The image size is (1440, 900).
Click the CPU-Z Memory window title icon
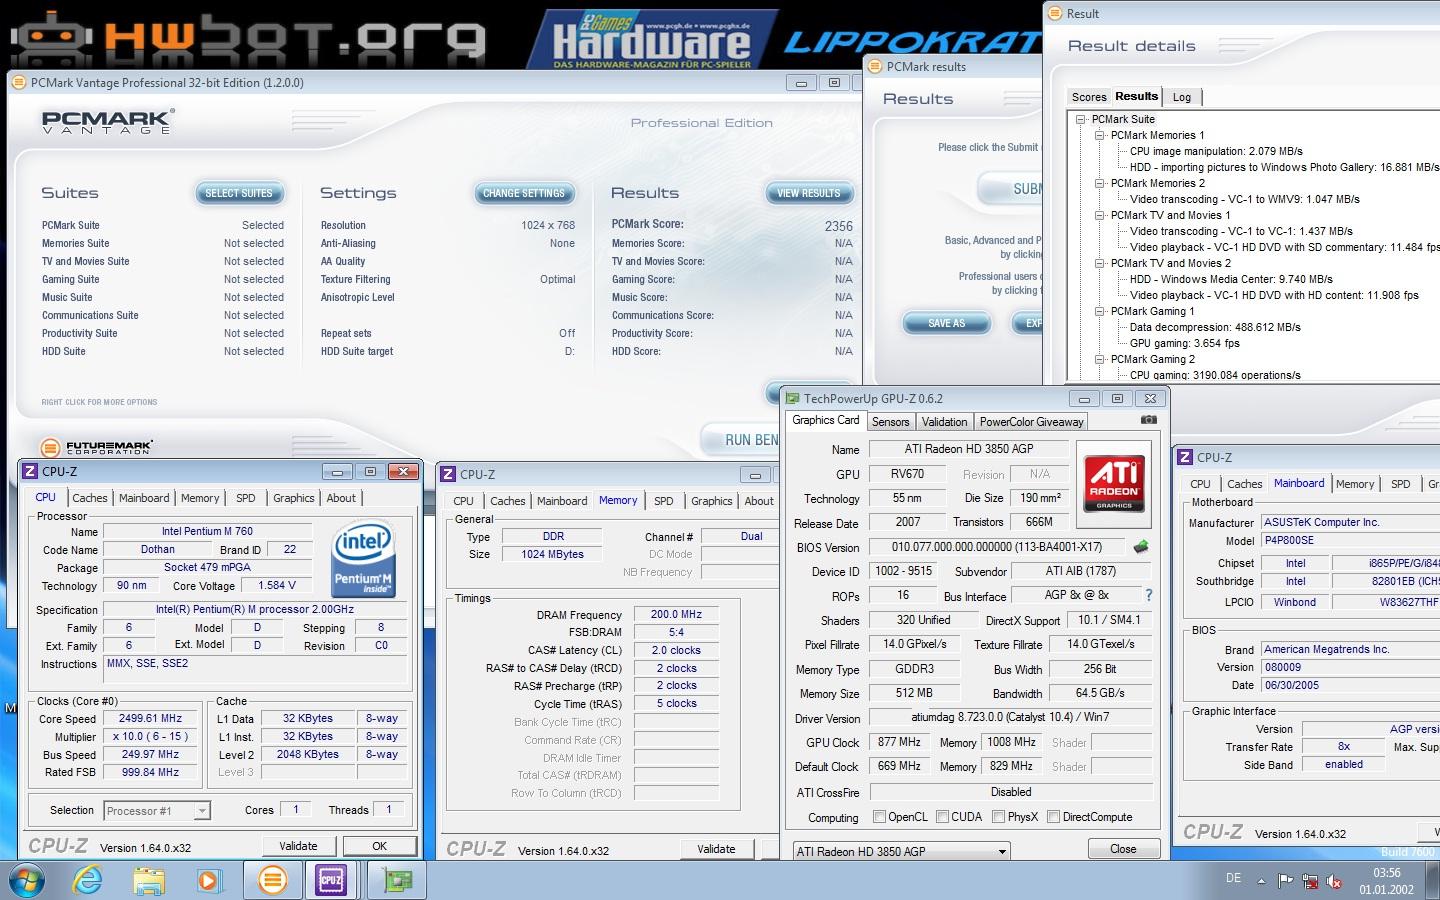click(x=448, y=474)
